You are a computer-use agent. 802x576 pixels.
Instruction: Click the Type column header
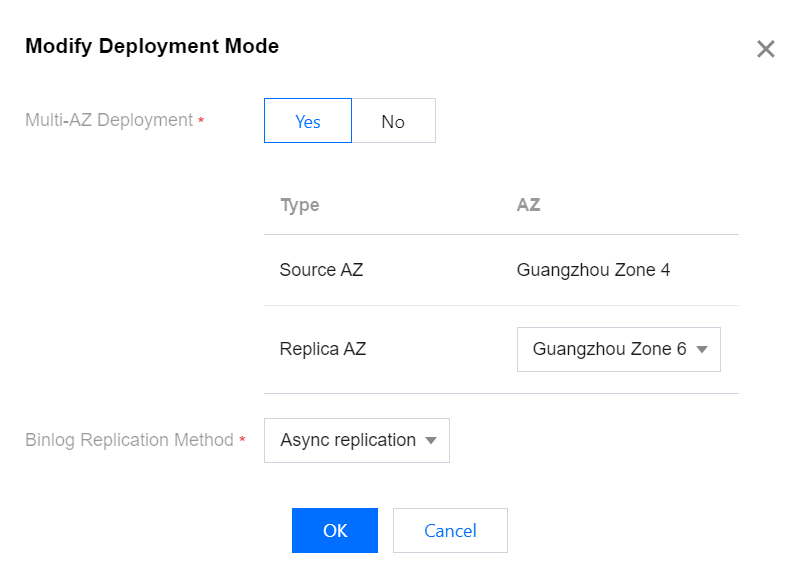[x=300, y=205]
